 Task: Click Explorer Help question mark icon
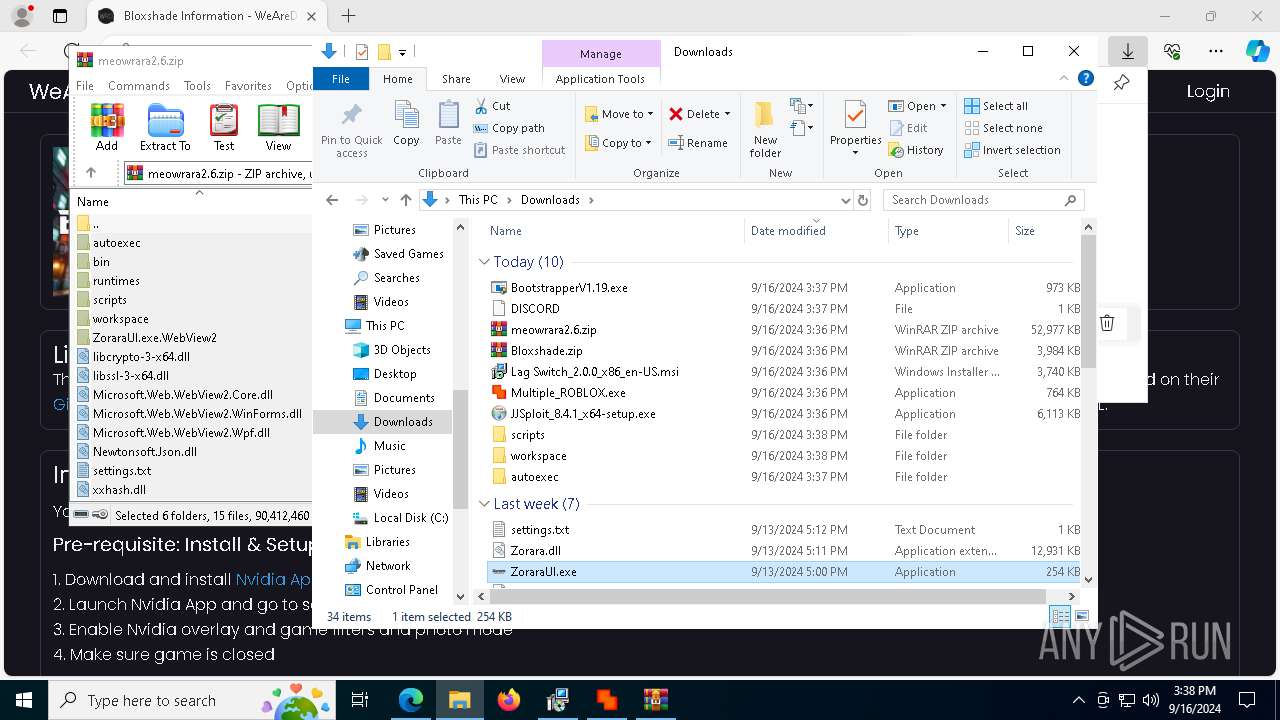pos(1086,79)
